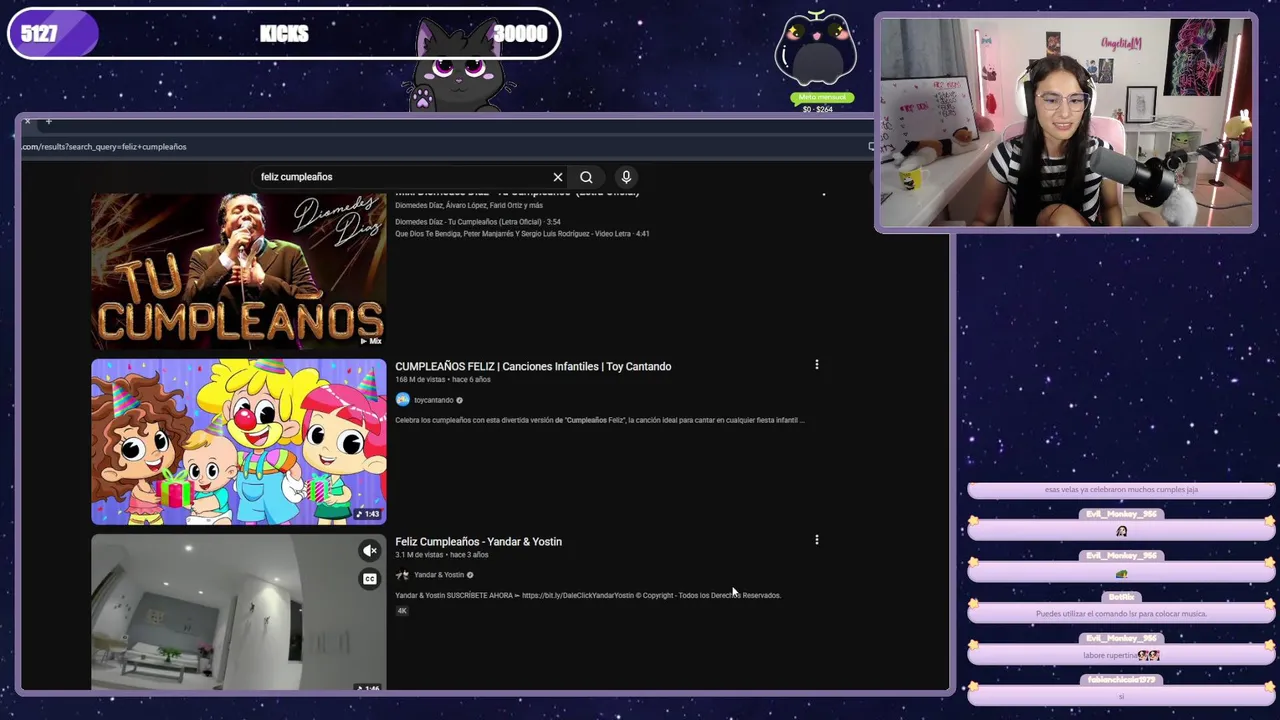The height and width of the screenshot is (720, 1280).
Task: Click the streamer webcam feed
Action: point(1066,123)
